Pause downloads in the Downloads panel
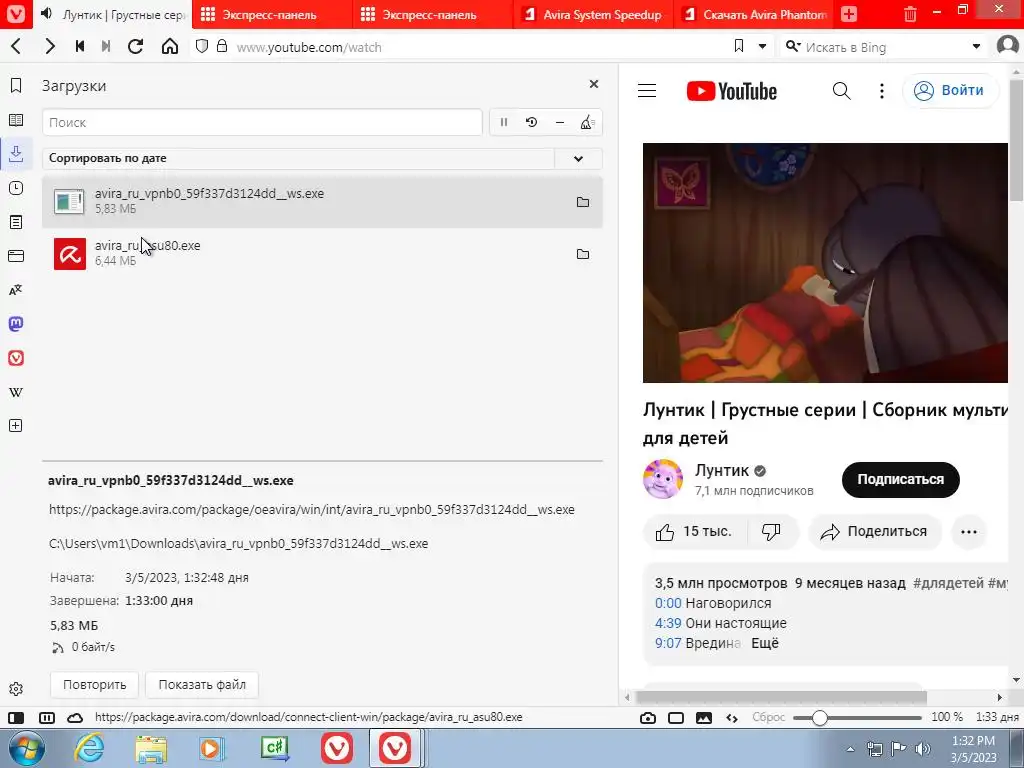This screenshot has width=1024, height=768. [x=504, y=122]
